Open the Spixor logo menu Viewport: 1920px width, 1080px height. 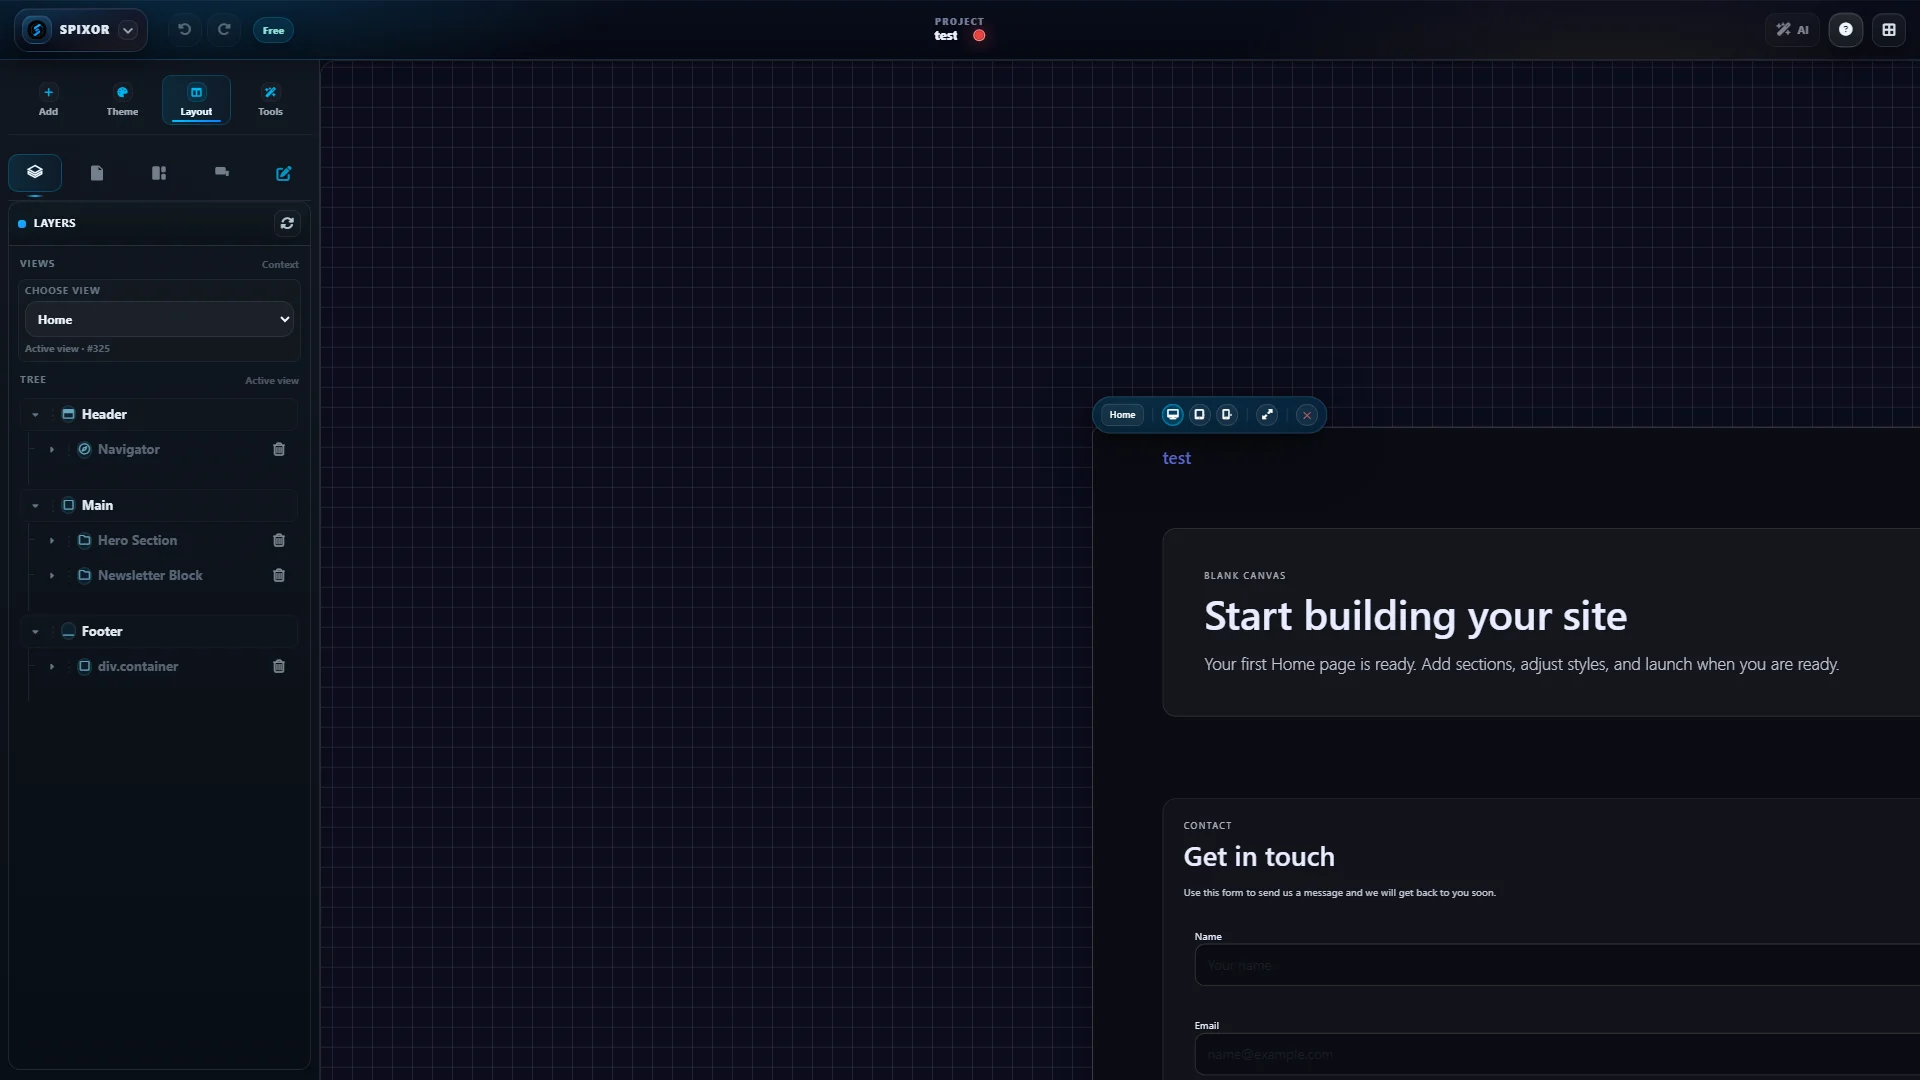(80, 30)
